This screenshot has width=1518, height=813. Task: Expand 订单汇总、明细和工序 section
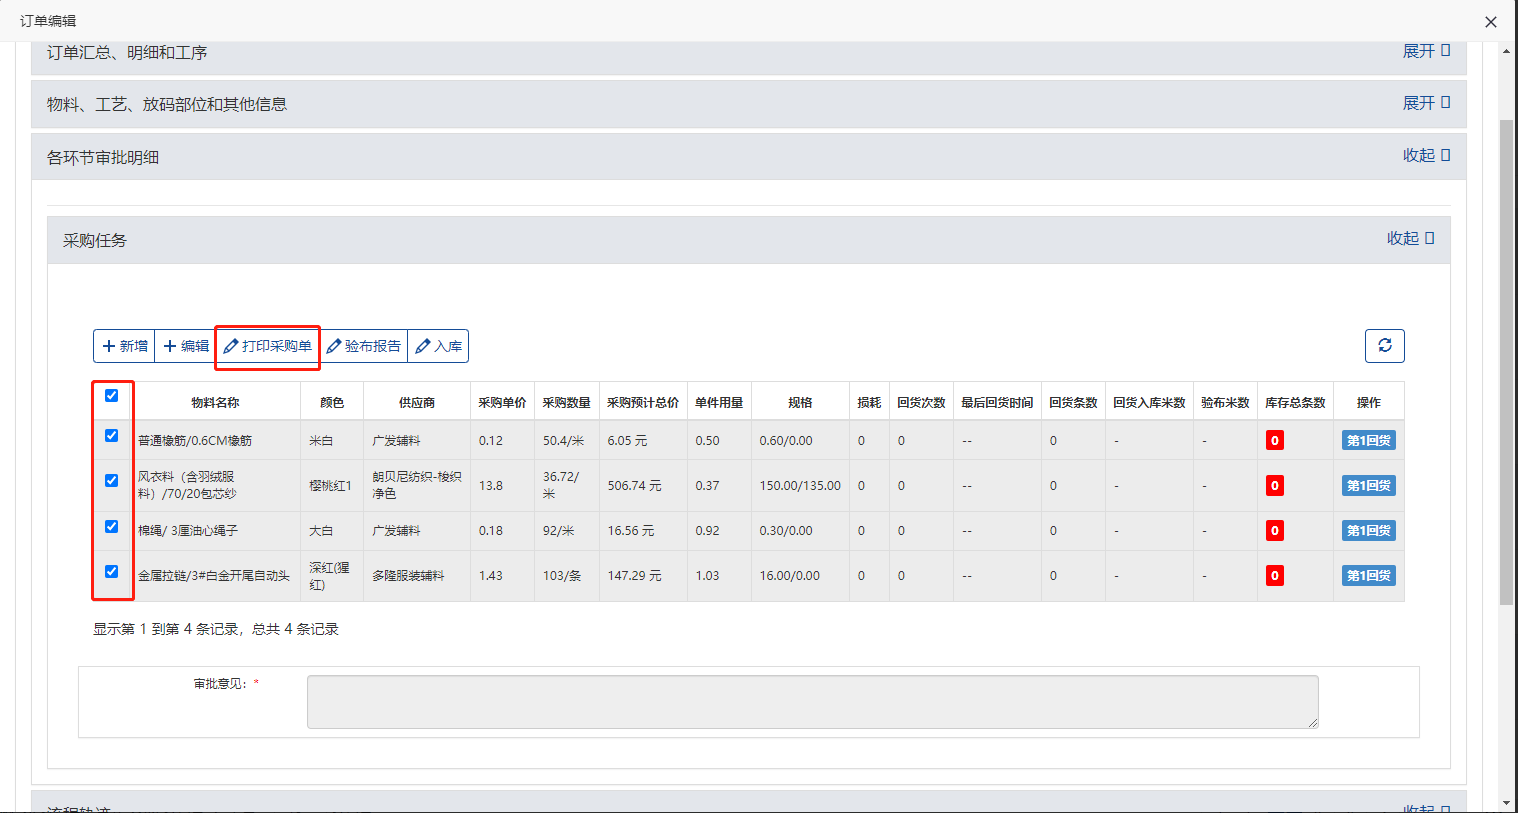pyautogui.click(x=1425, y=51)
